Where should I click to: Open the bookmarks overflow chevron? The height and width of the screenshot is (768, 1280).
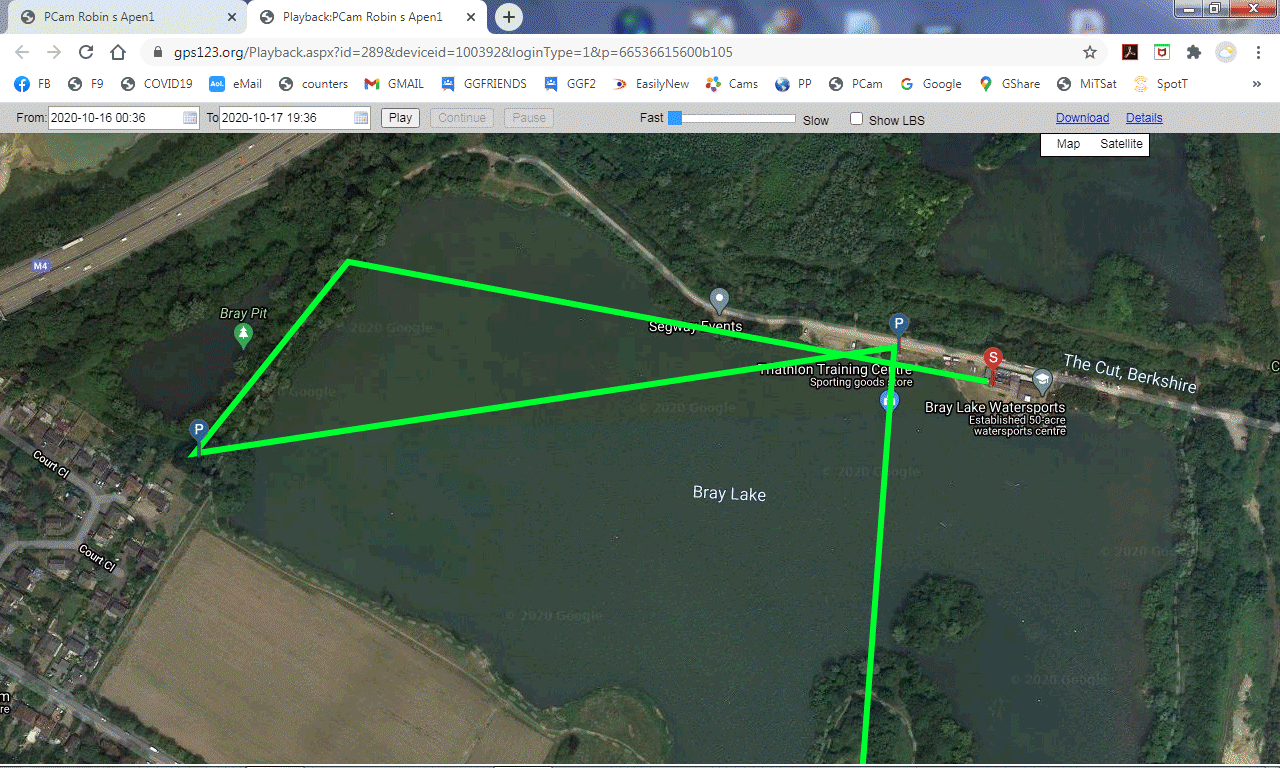1258,84
